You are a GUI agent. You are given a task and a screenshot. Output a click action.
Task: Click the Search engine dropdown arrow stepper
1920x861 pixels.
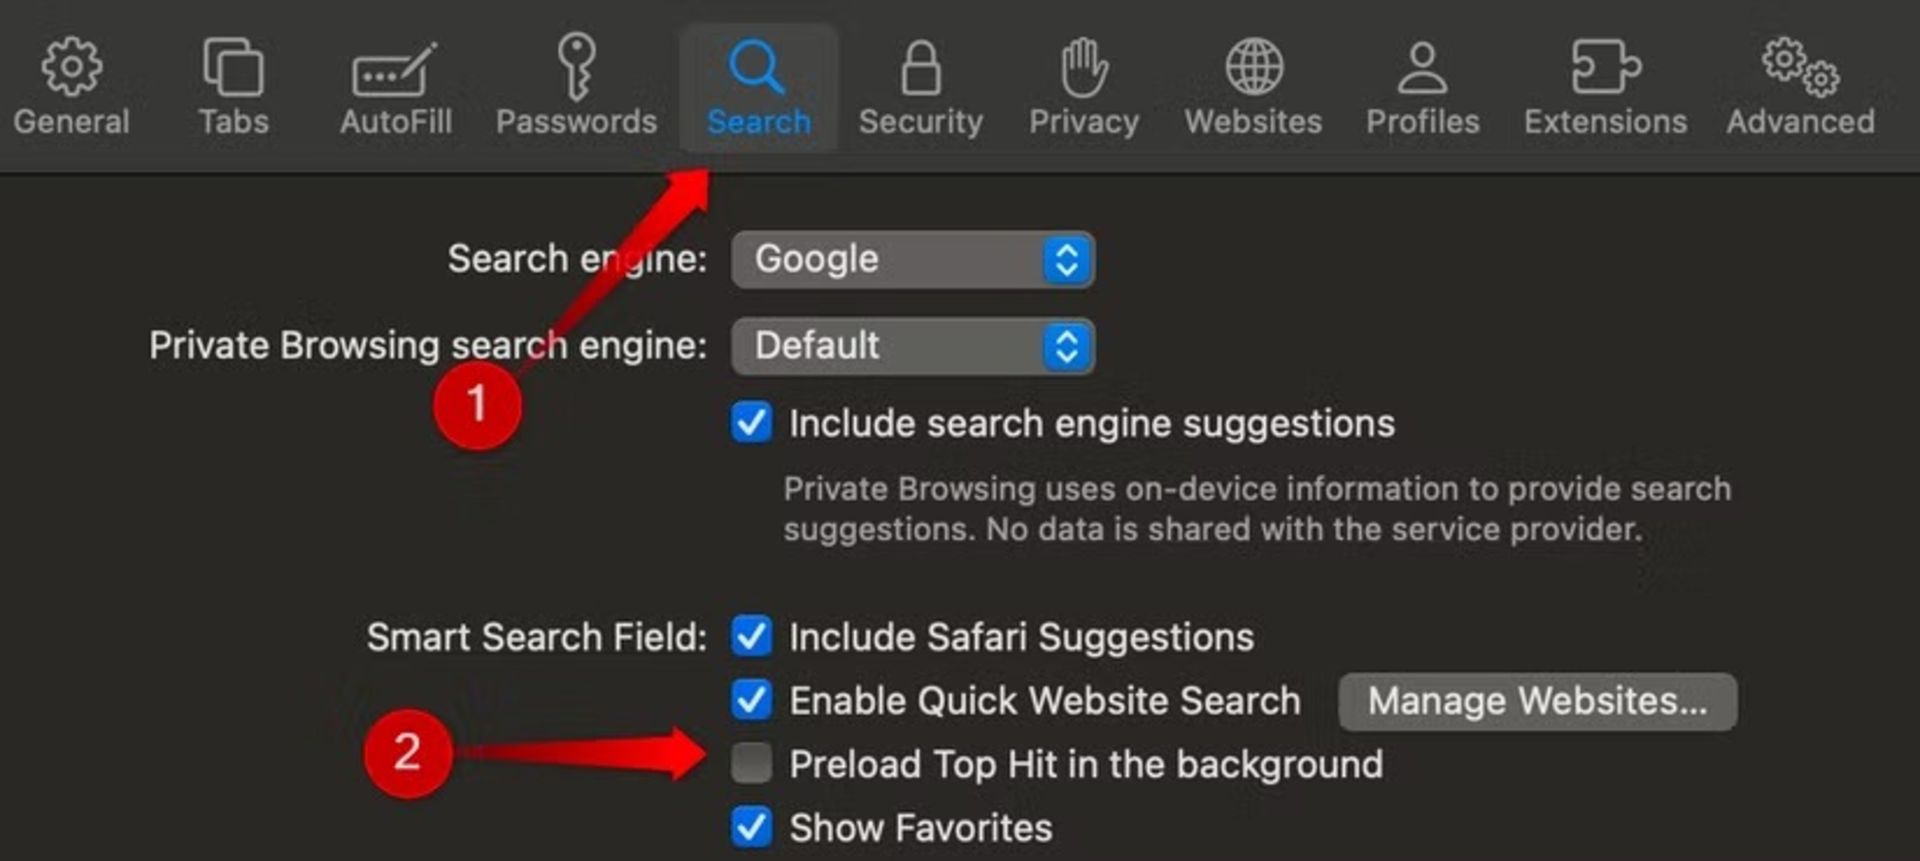pos(1067,260)
